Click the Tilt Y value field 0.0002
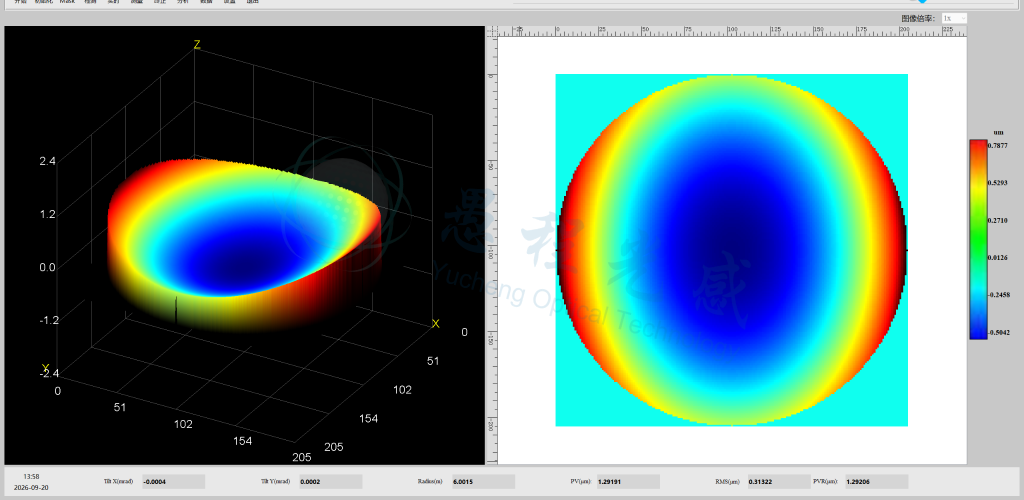 tap(330, 482)
